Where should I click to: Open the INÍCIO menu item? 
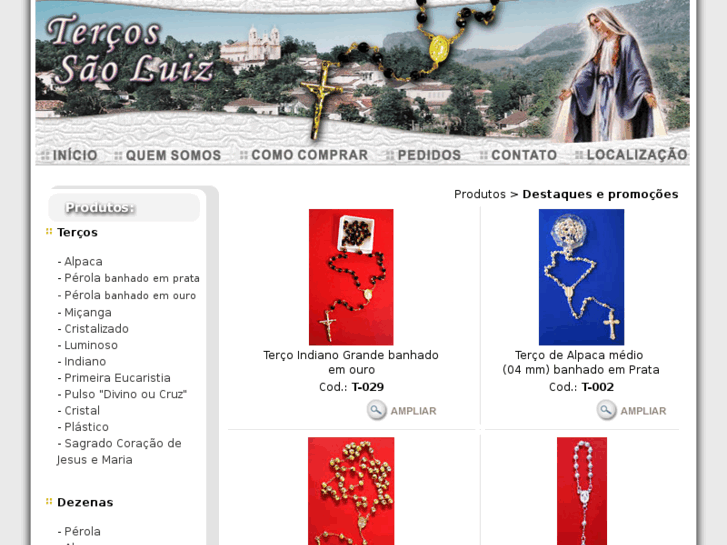tap(69, 155)
